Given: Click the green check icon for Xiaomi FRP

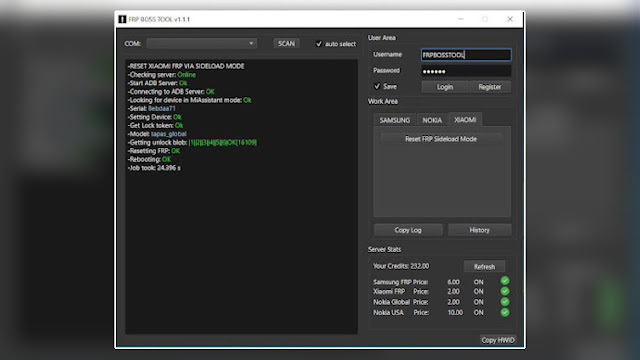Looking at the screenshot, I should coord(505,291).
